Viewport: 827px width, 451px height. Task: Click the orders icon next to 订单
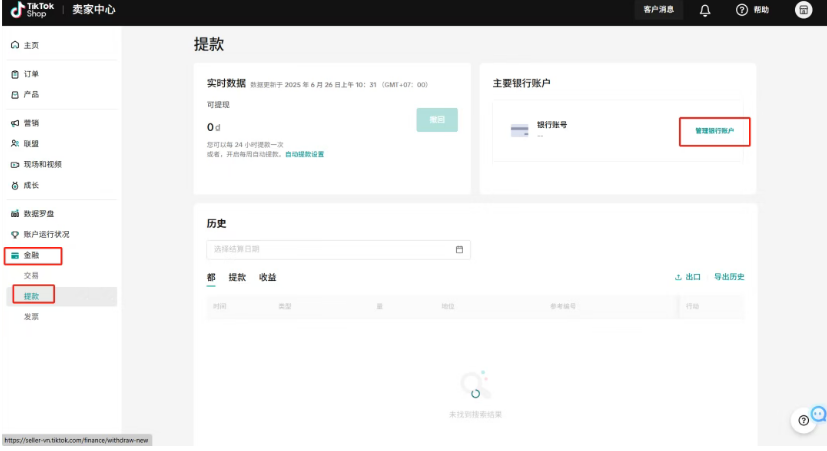tap(15, 74)
